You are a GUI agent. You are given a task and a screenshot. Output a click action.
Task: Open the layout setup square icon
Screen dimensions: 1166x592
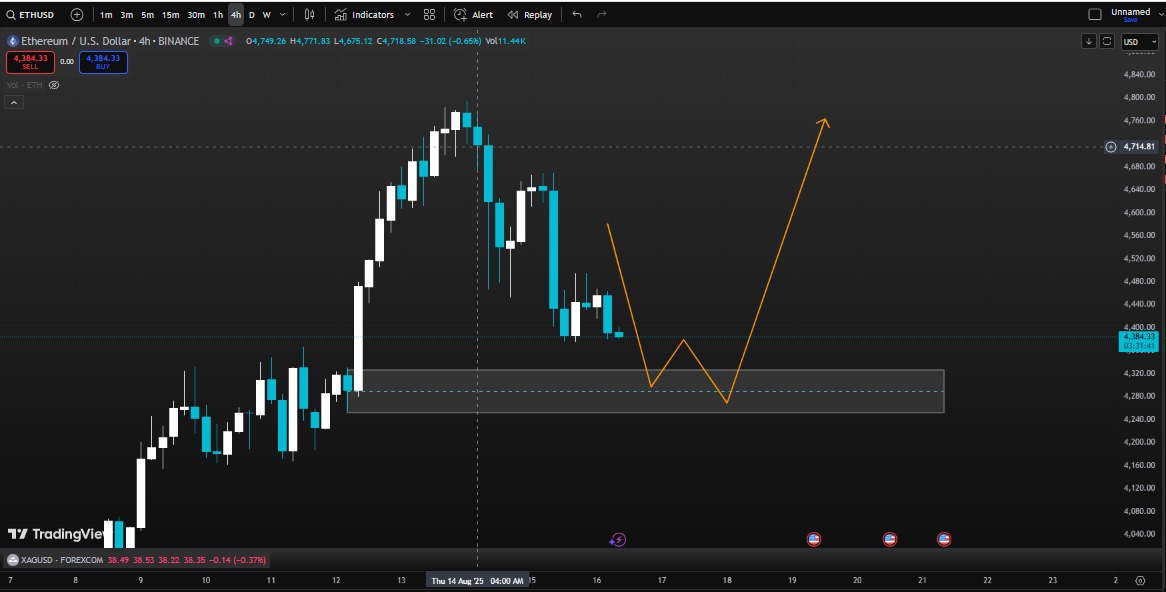coord(1095,14)
